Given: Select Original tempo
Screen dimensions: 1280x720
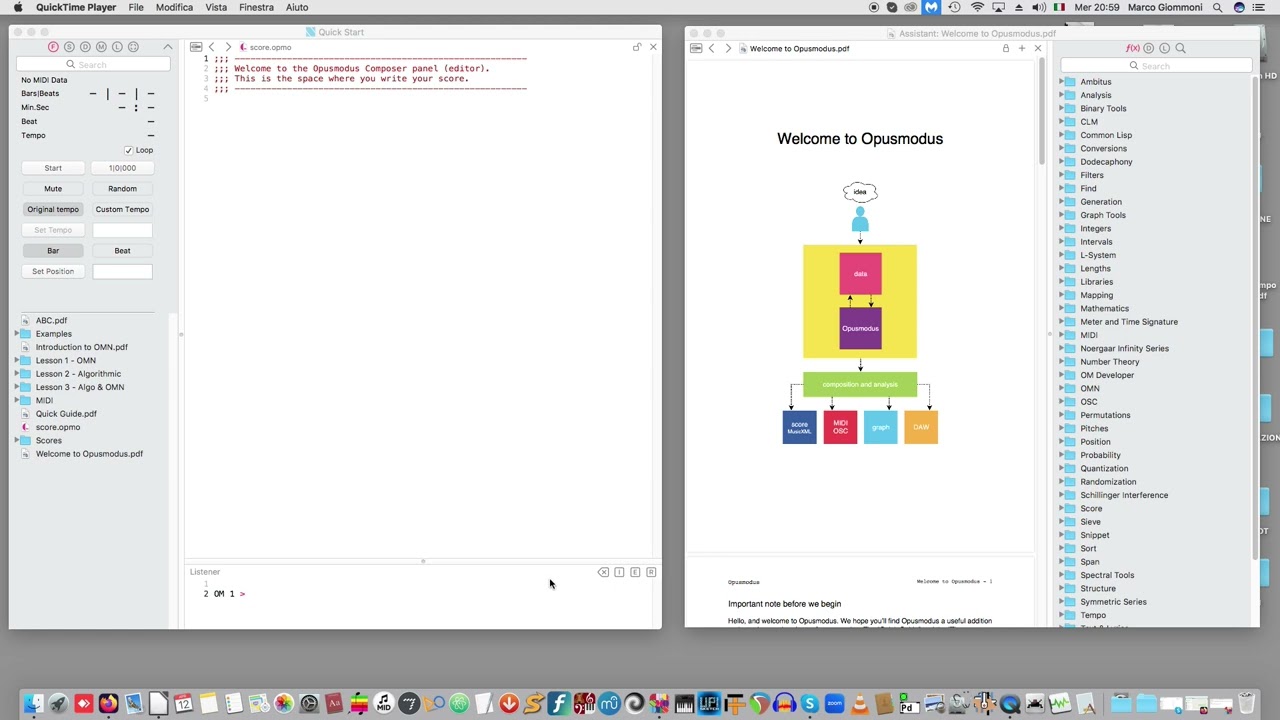Looking at the screenshot, I should [53, 209].
